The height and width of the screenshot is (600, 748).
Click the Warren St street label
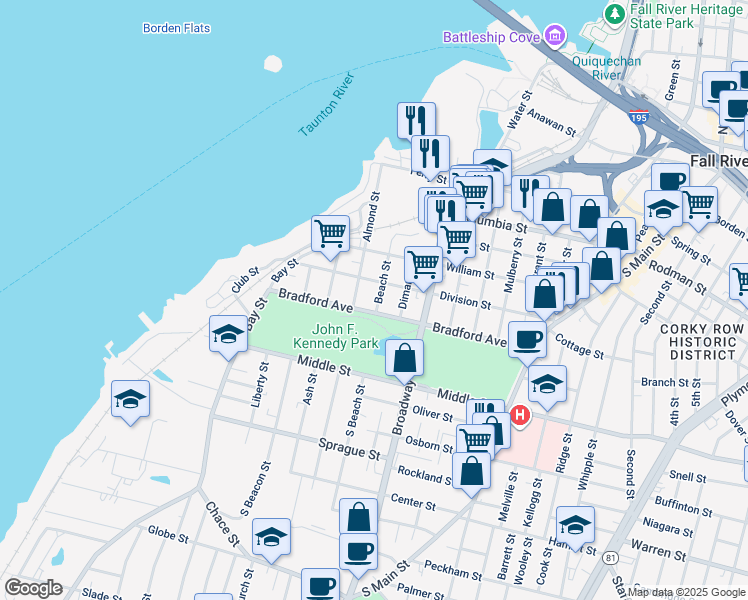658,550
